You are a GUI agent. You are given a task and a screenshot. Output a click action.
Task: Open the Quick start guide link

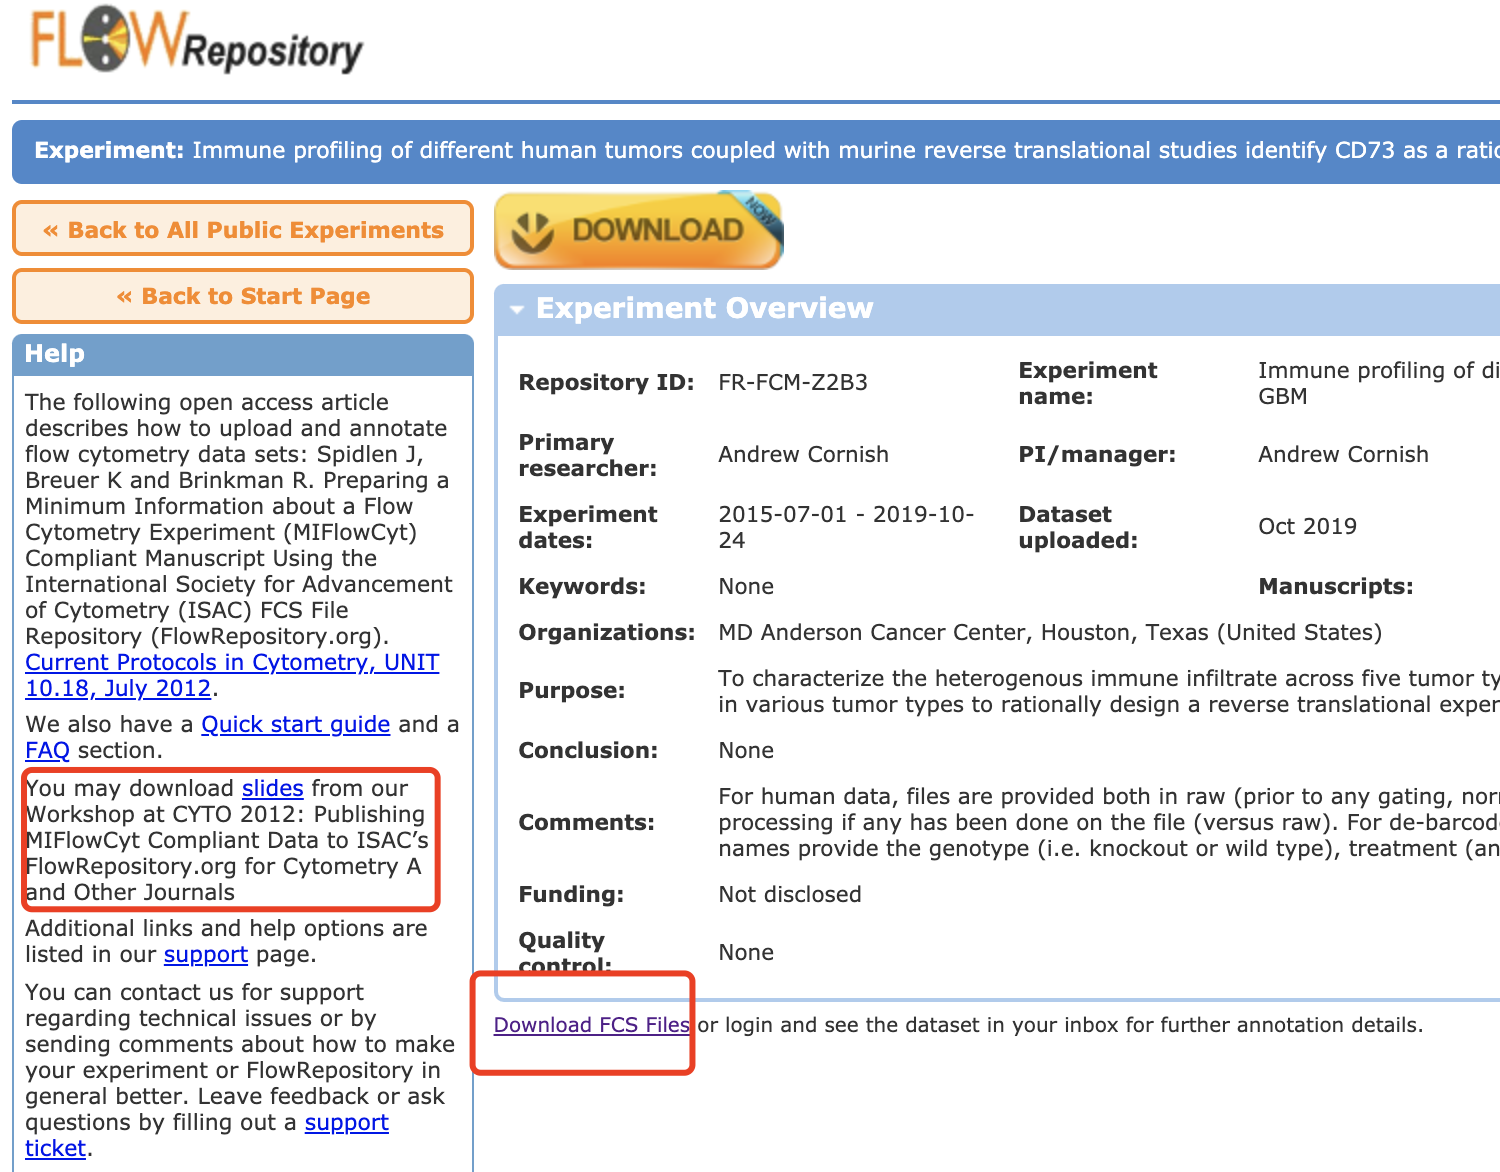(x=296, y=724)
